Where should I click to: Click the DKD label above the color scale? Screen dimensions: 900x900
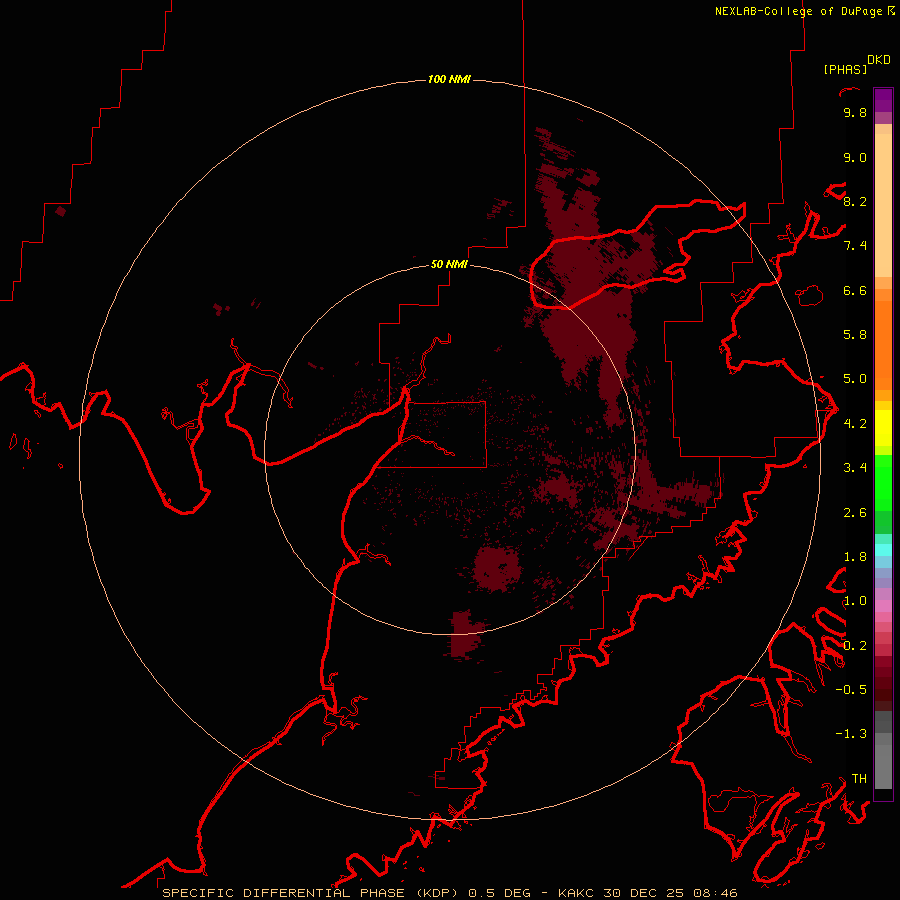pyautogui.click(x=879, y=60)
